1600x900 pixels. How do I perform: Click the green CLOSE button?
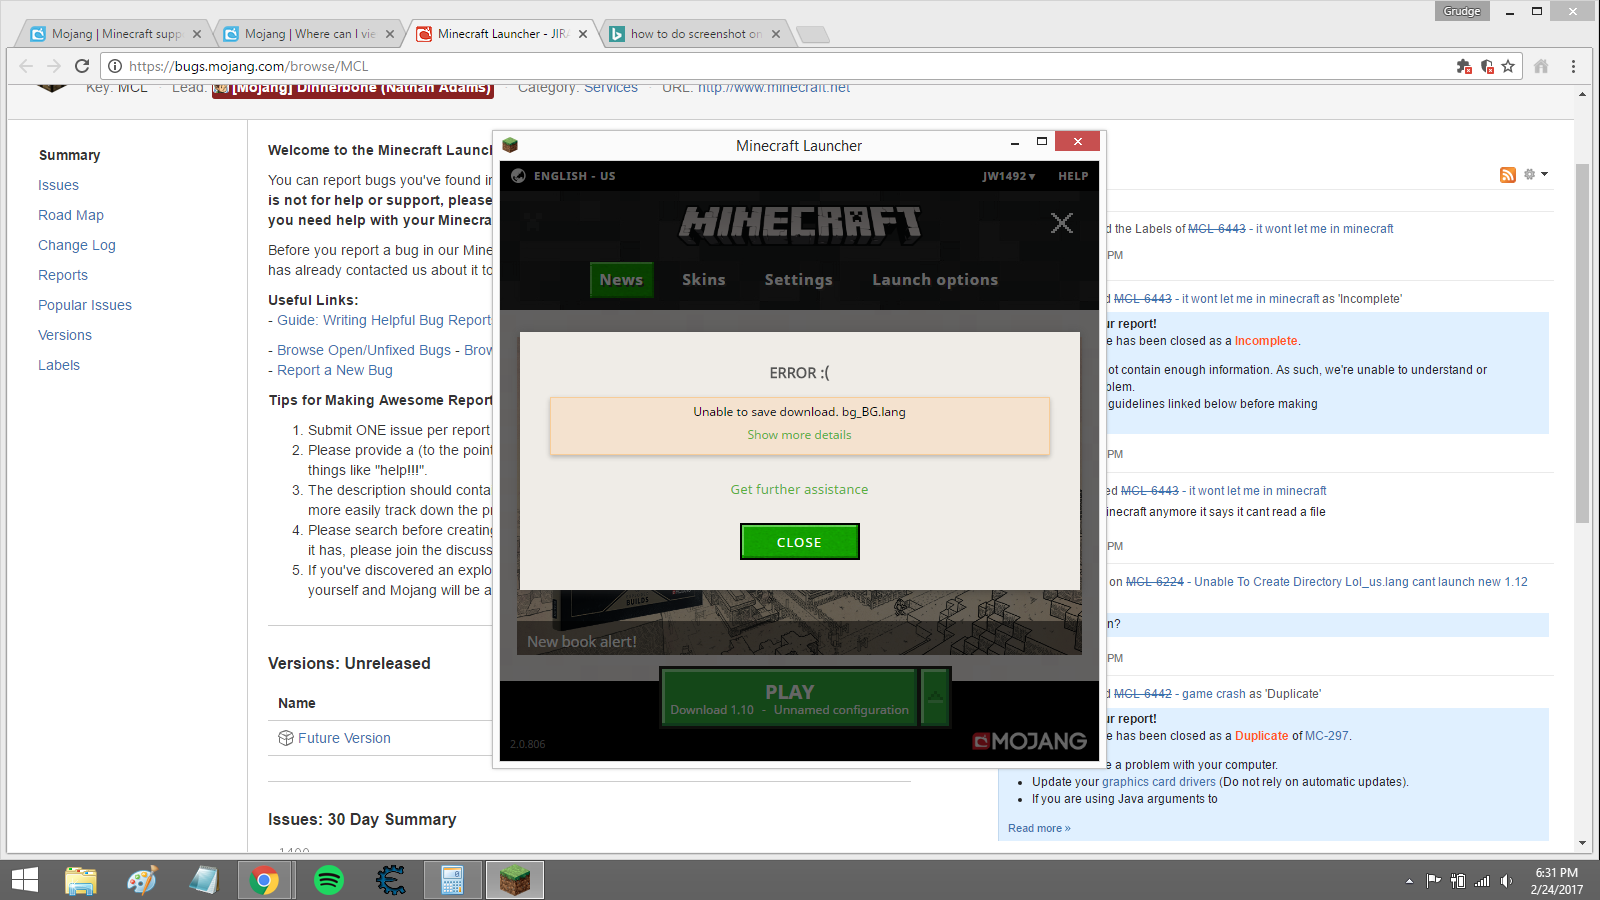[799, 542]
